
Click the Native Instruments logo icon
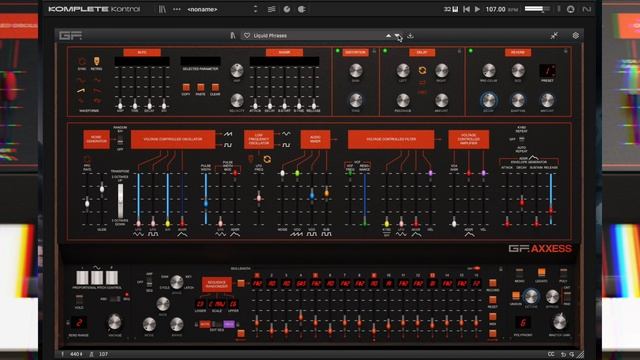587,9
